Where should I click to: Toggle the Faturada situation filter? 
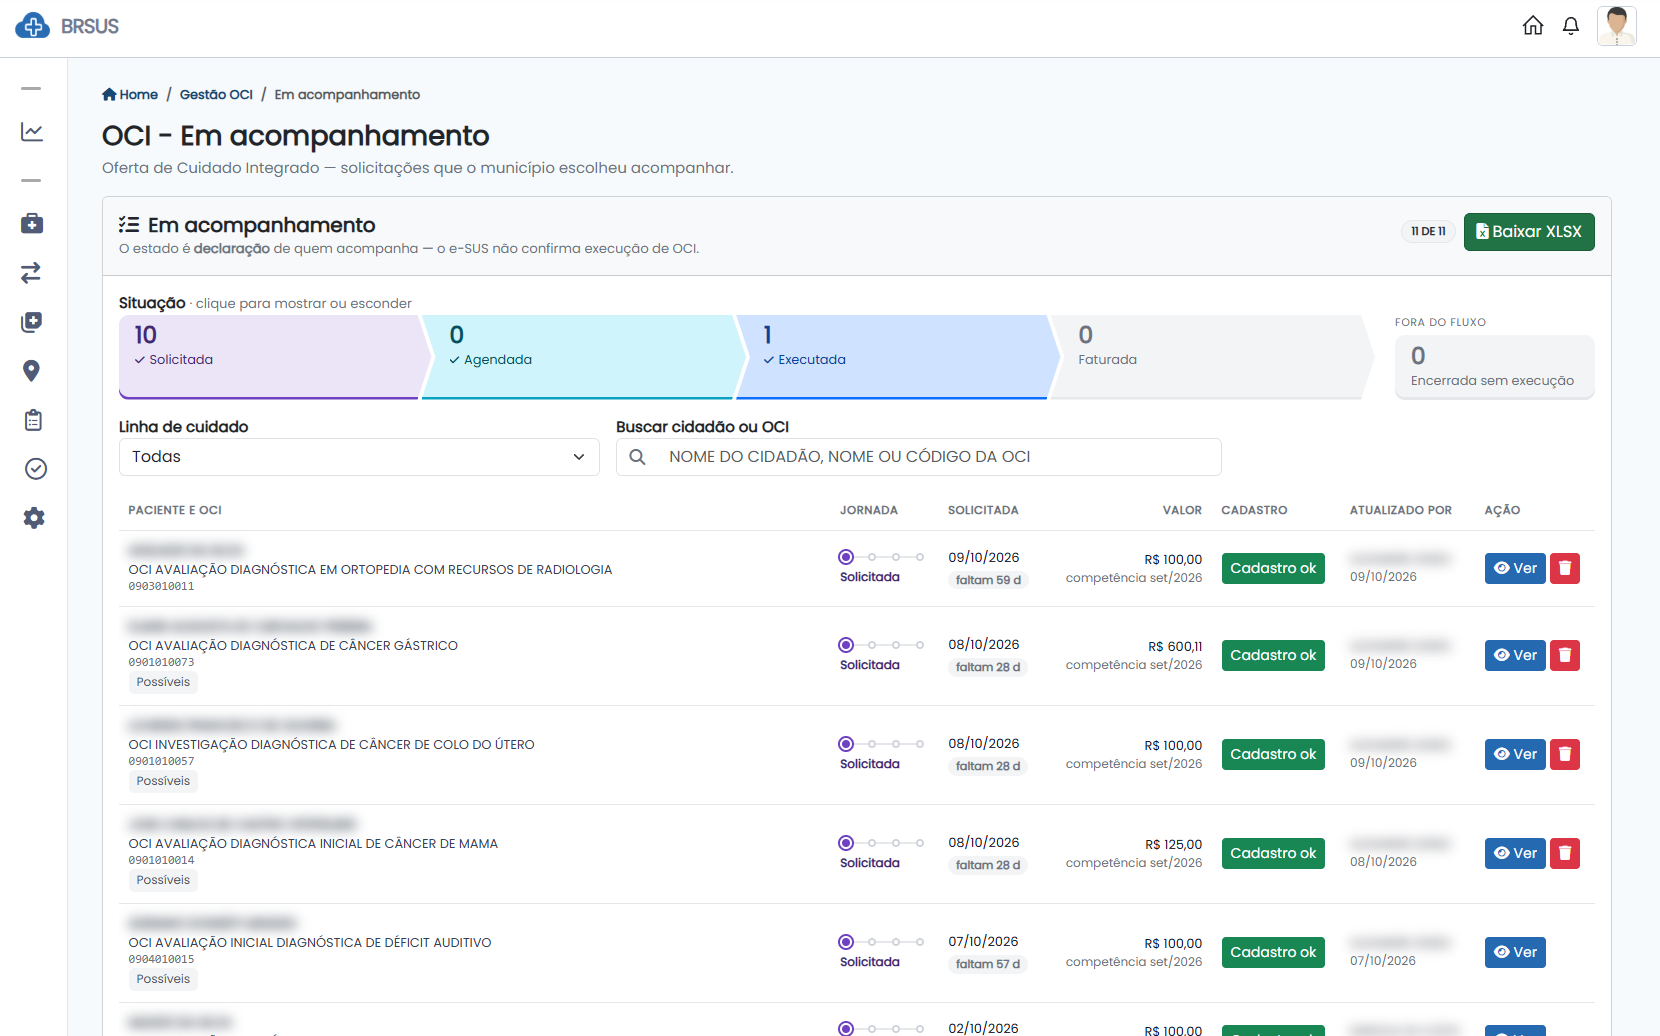pos(1212,357)
